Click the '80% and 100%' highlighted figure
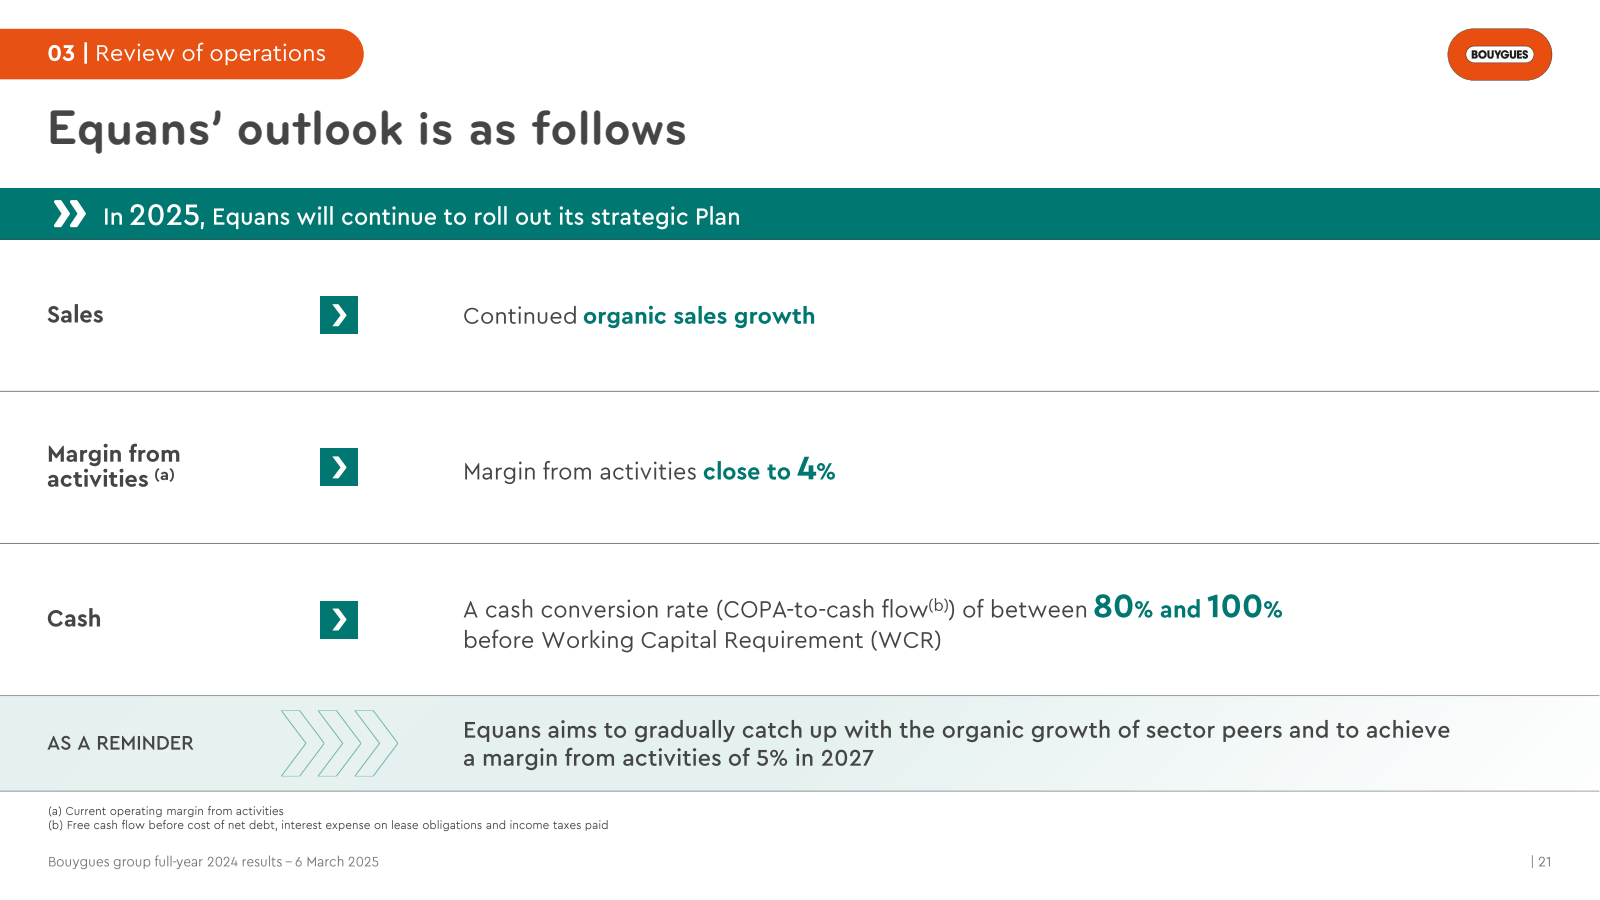The height and width of the screenshot is (900, 1600). [x=1188, y=607]
